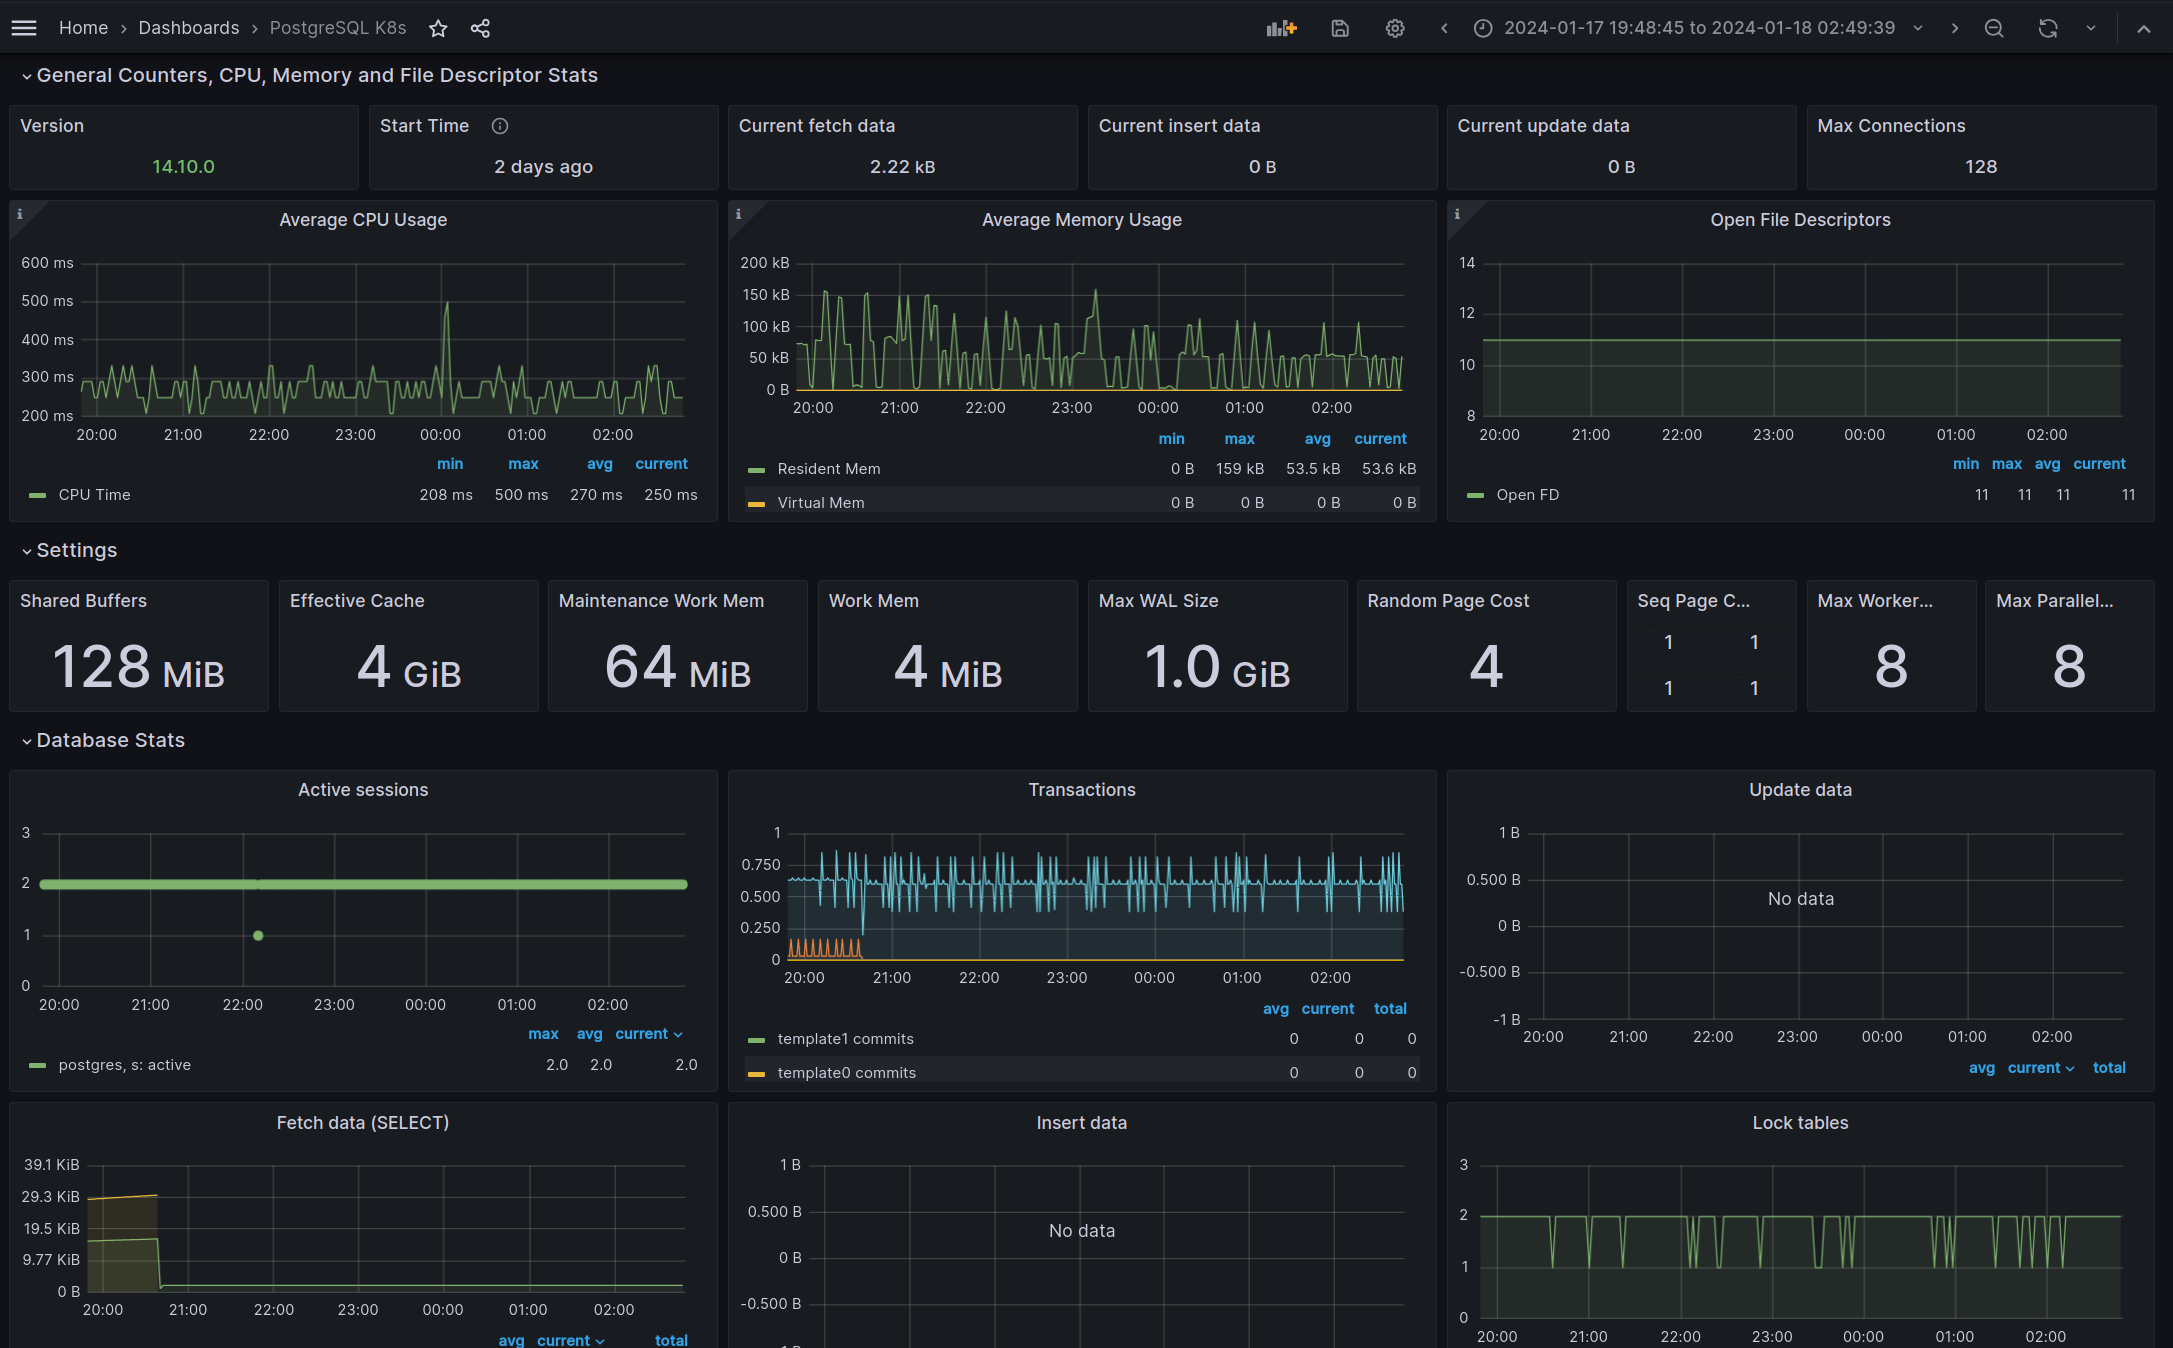This screenshot has height=1348, width=2173.
Task: Click the add panel icon
Action: pyautogui.click(x=1281, y=28)
